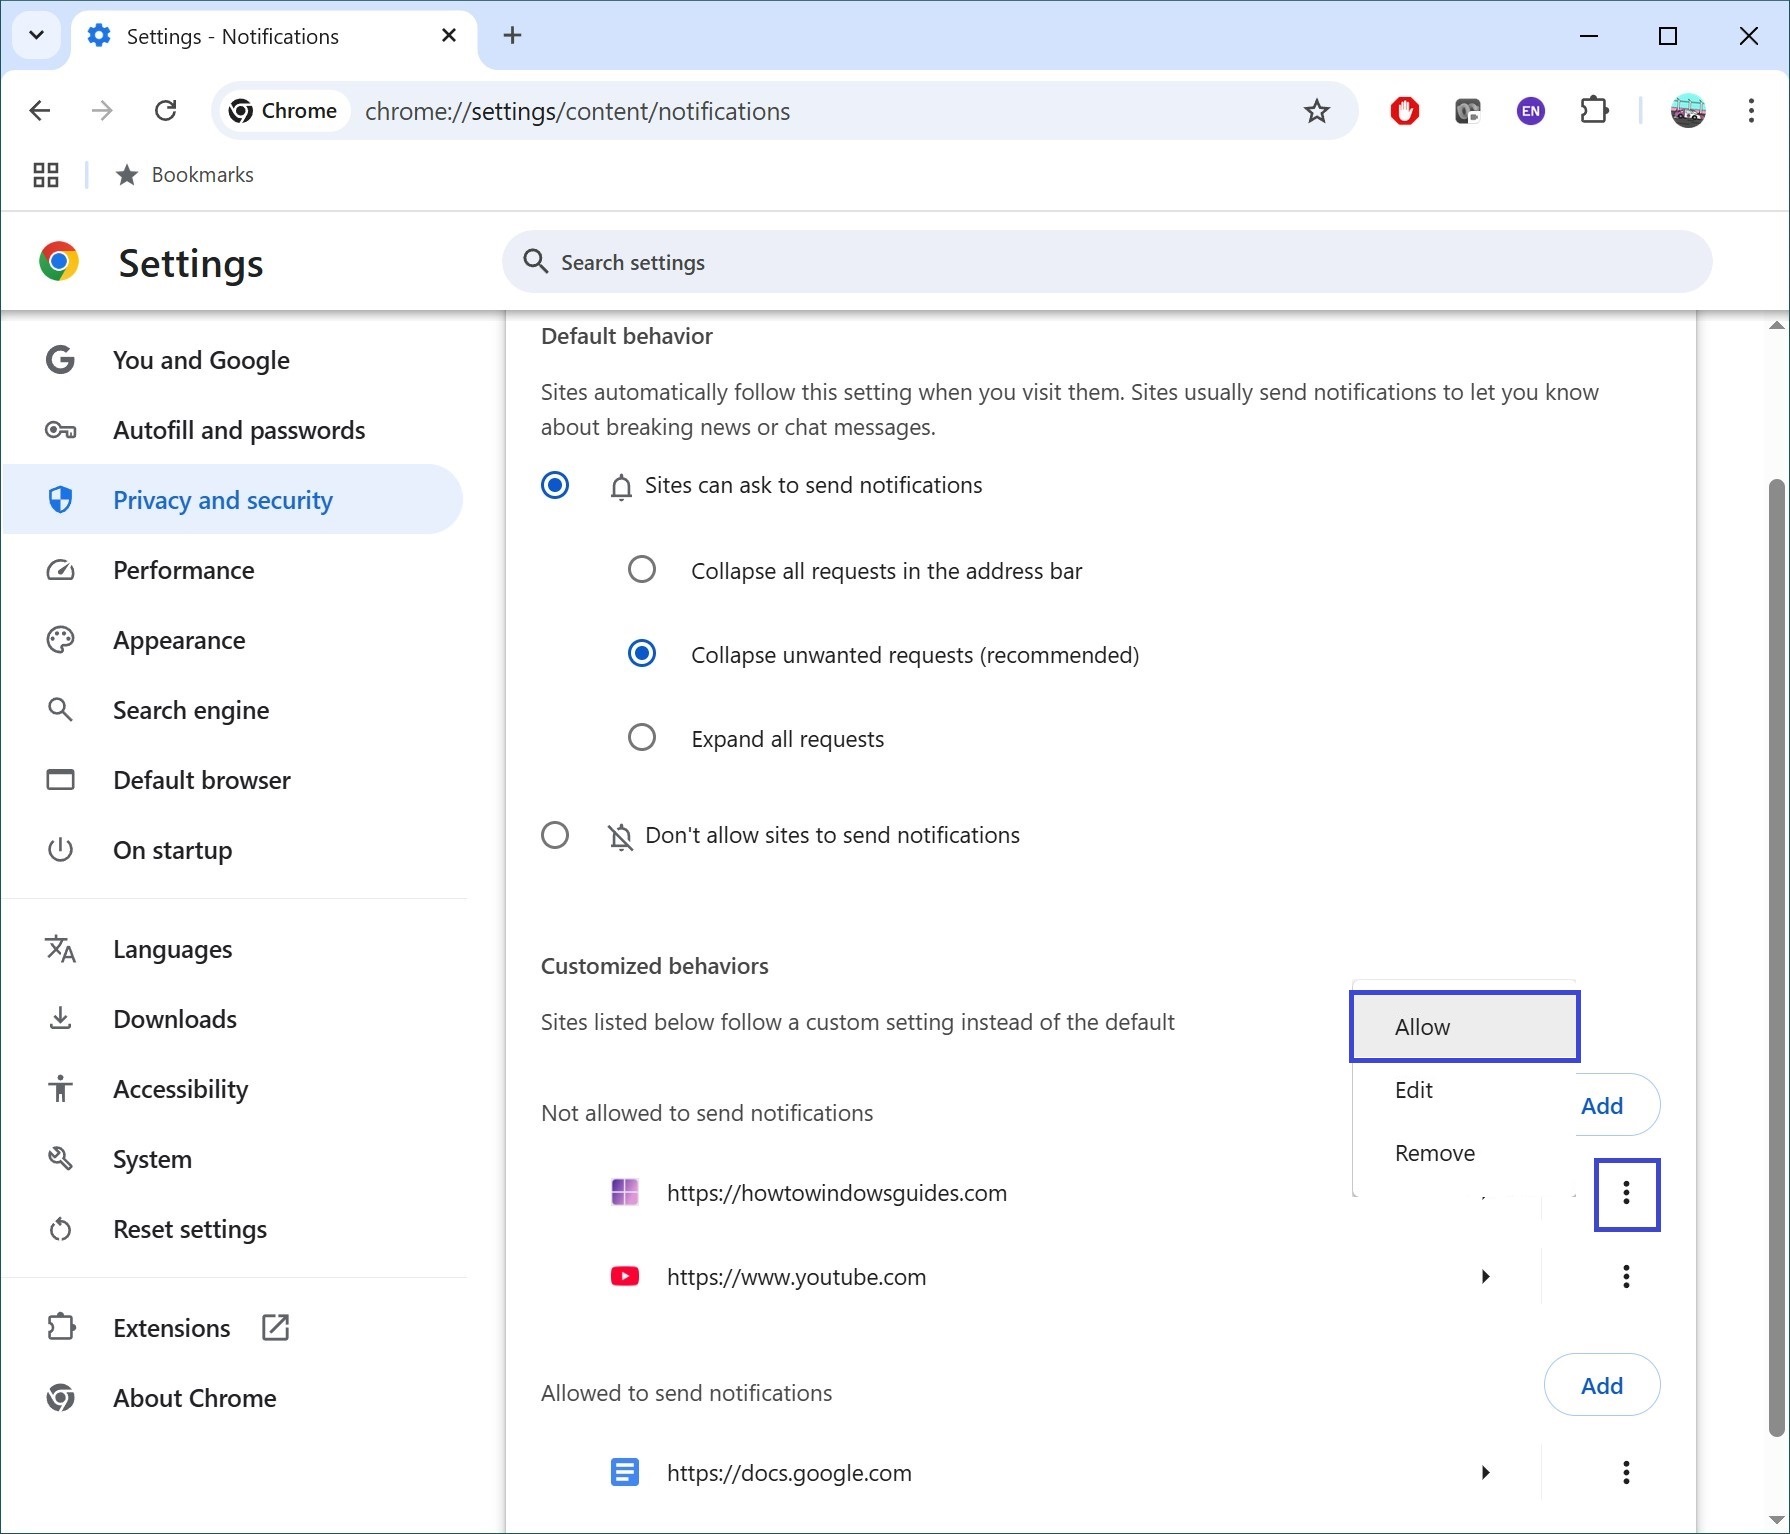Open more actions for docs.google.com
1790x1534 pixels.
[x=1626, y=1473]
